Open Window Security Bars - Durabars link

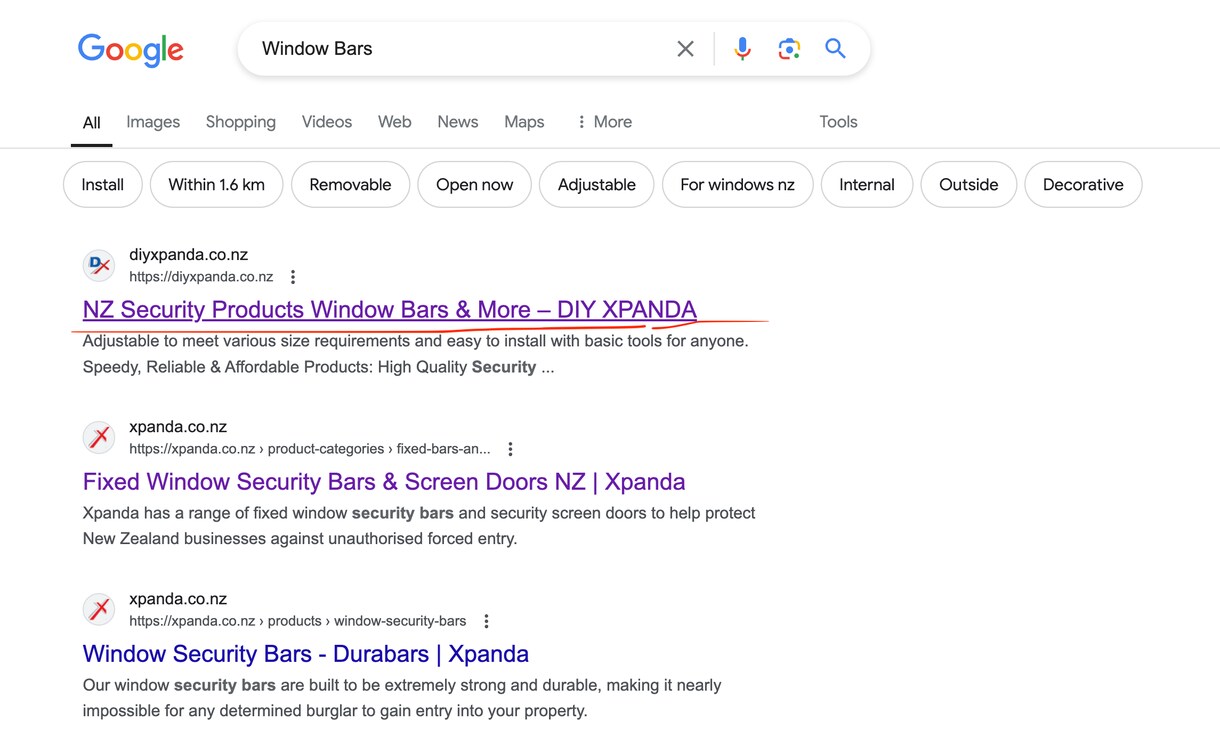[x=306, y=654]
